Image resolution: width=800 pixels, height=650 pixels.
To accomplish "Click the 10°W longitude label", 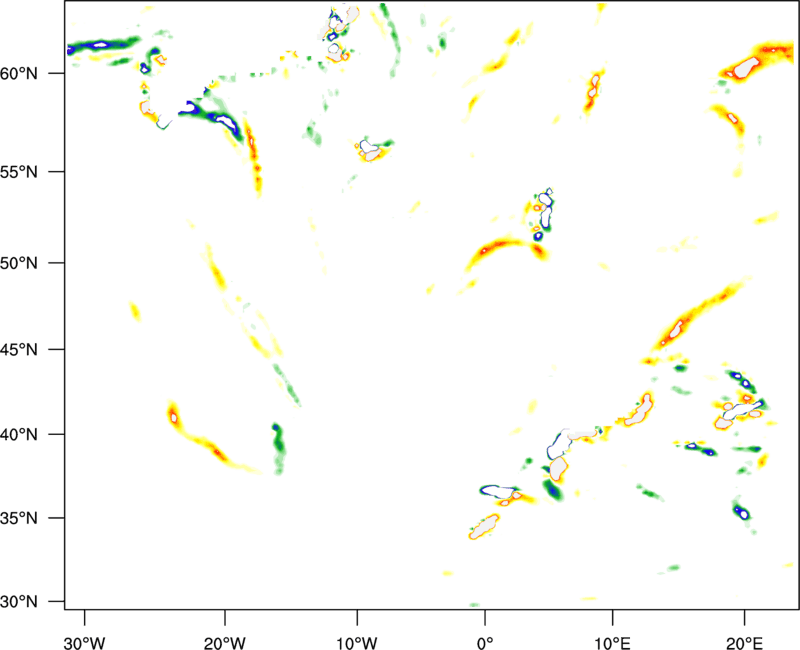I will pyautogui.click(x=357, y=643).
